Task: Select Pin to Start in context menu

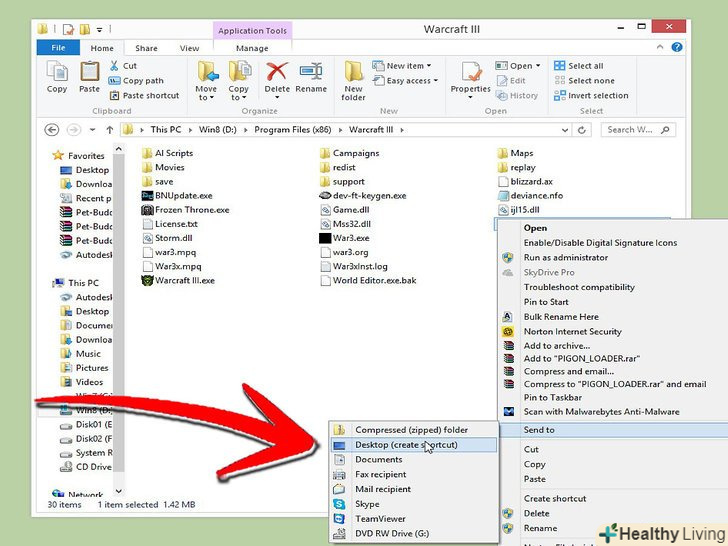Action: pyautogui.click(x=546, y=302)
